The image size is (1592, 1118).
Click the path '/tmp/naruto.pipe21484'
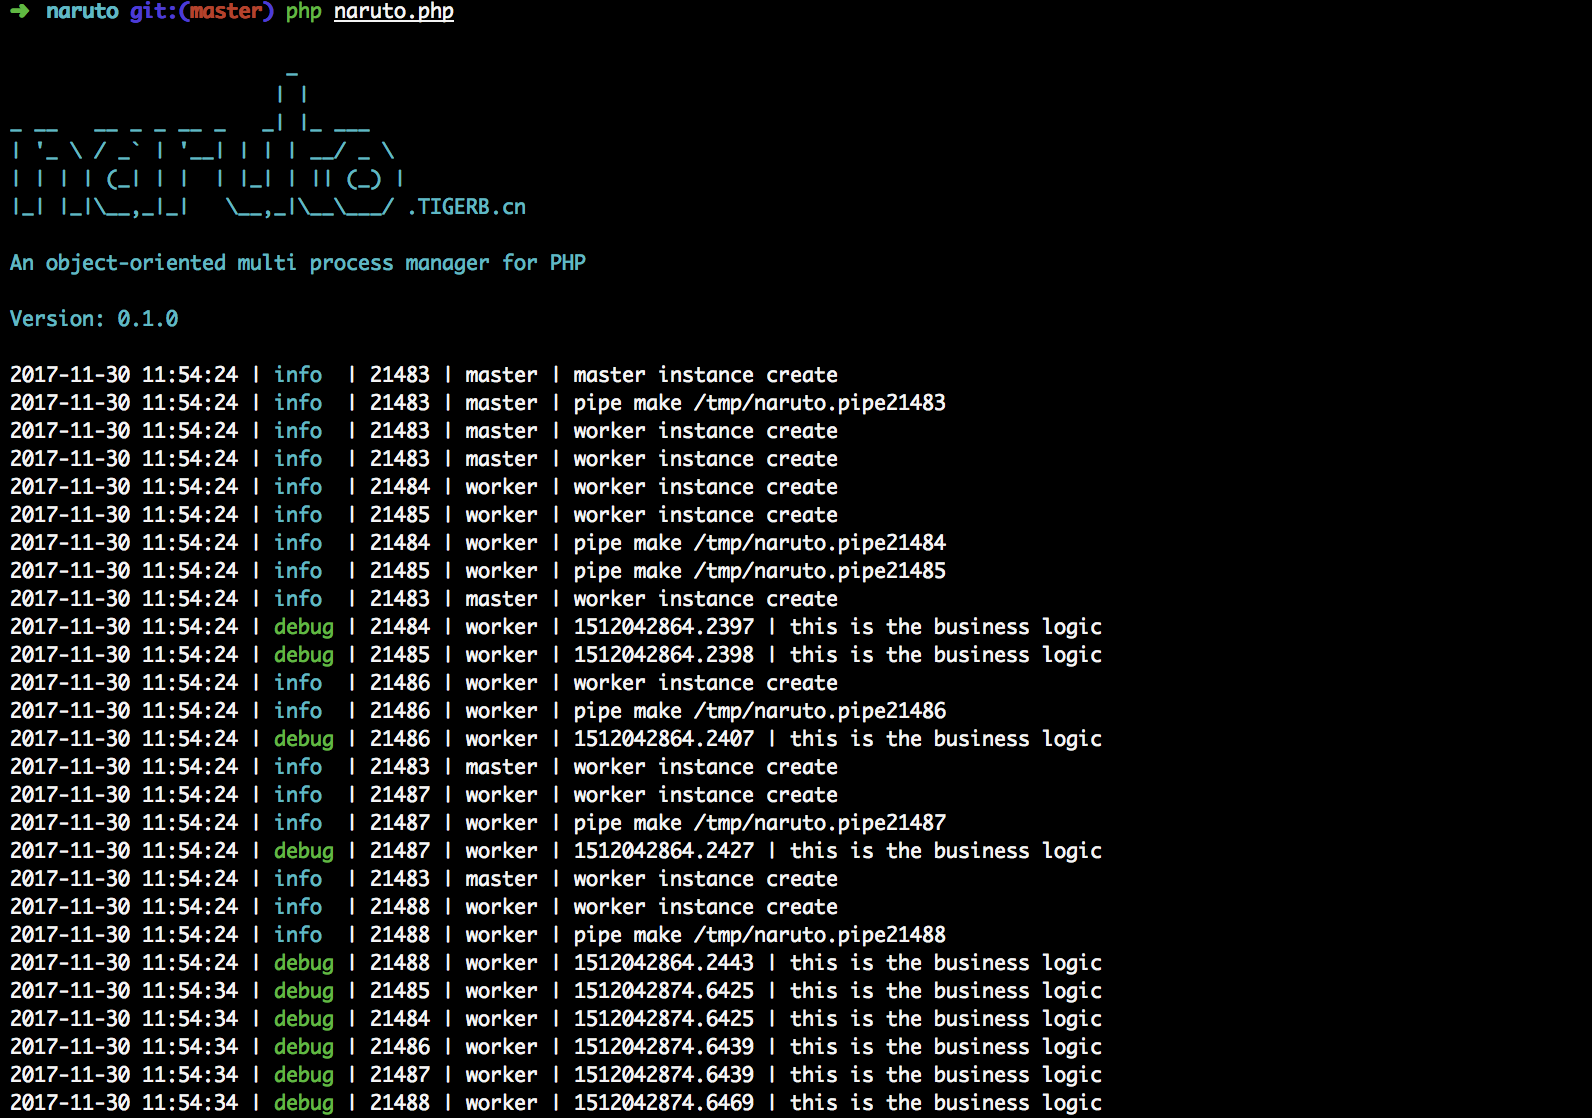pyautogui.click(x=820, y=543)
